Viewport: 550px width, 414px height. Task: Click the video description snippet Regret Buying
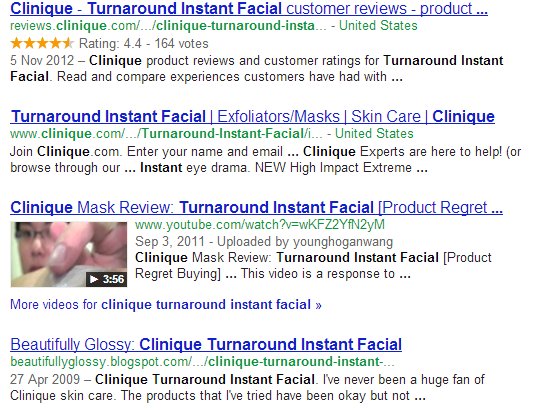click(313, 266)
